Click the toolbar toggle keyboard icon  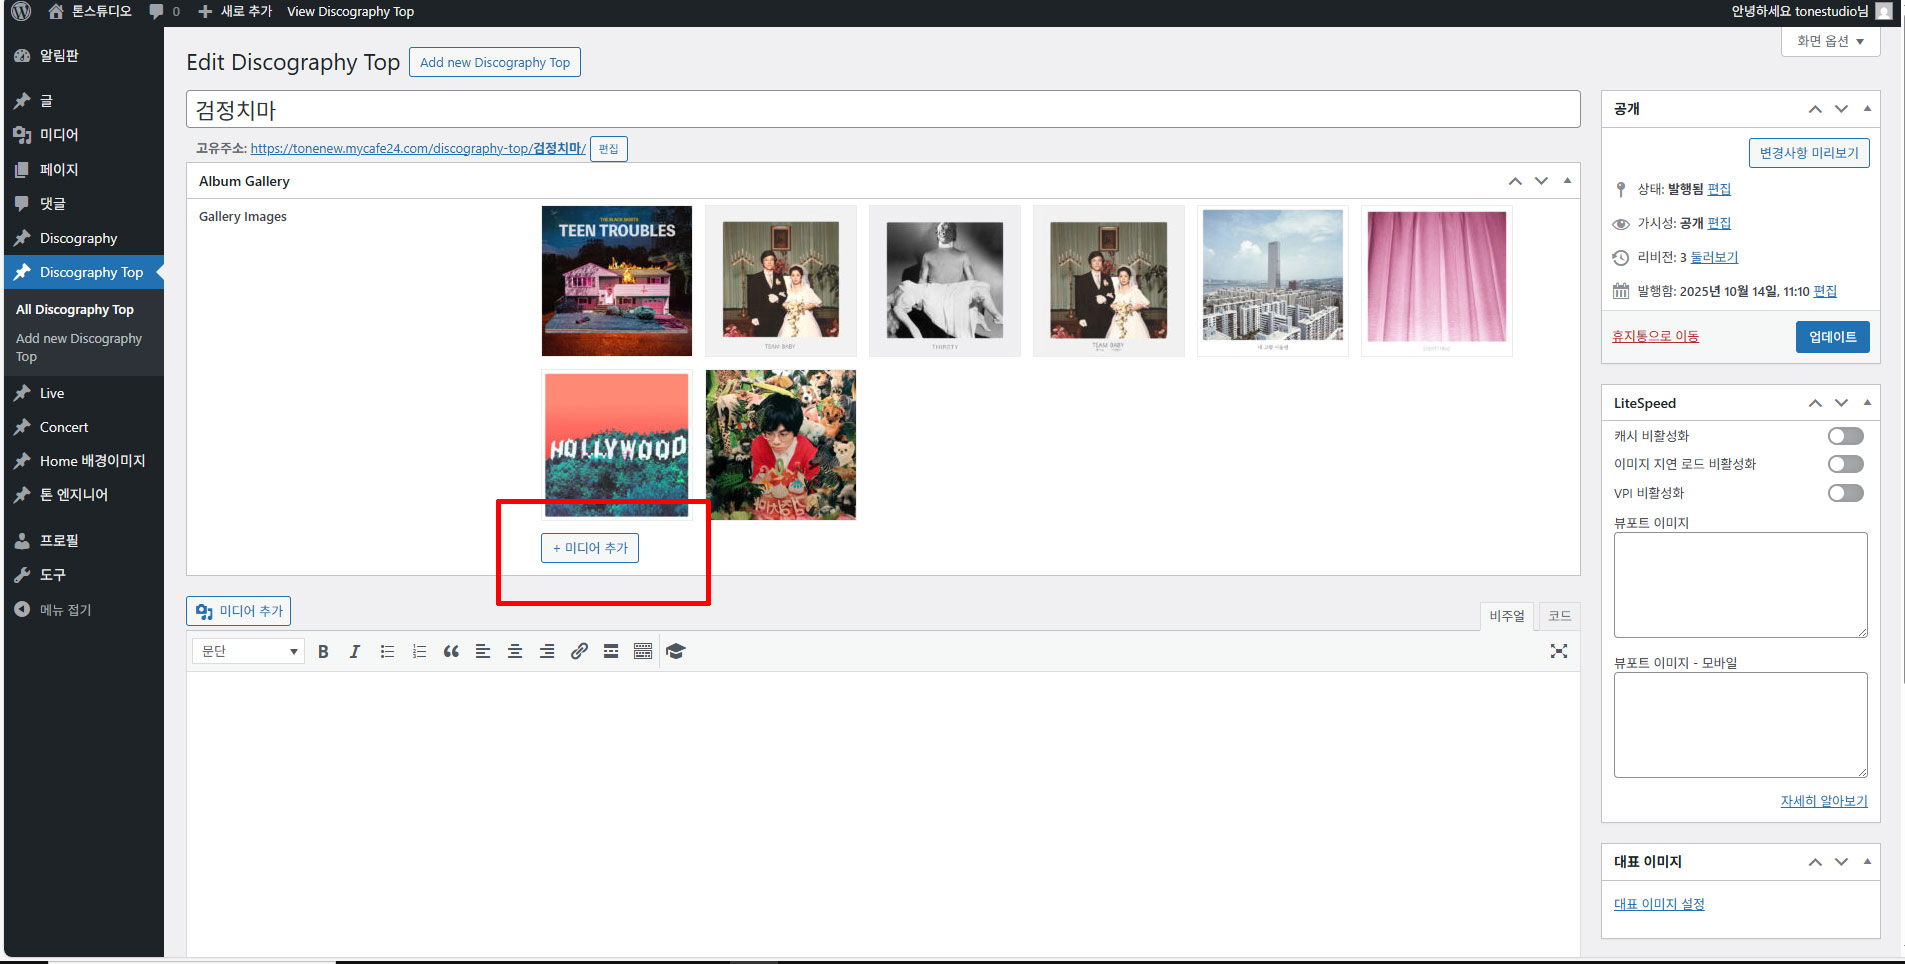click(x=643, y=651)
